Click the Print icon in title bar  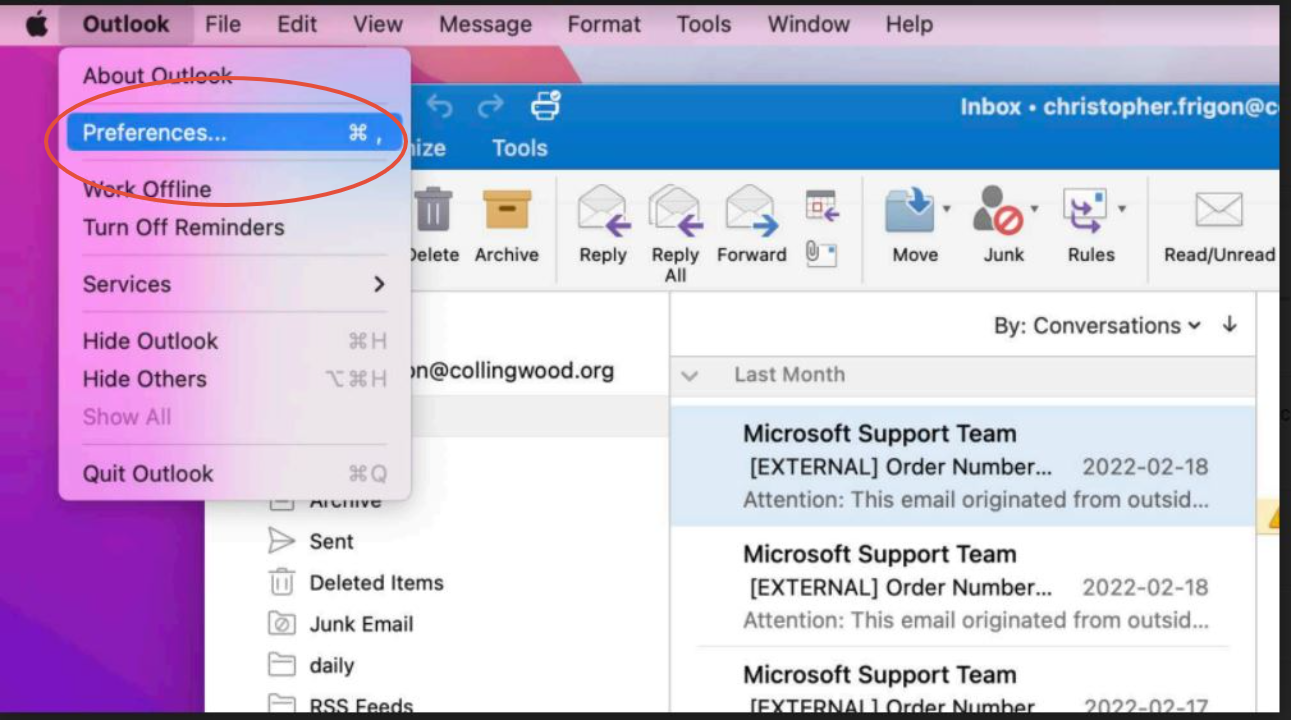pyautogui.click(x=546, y=105)
